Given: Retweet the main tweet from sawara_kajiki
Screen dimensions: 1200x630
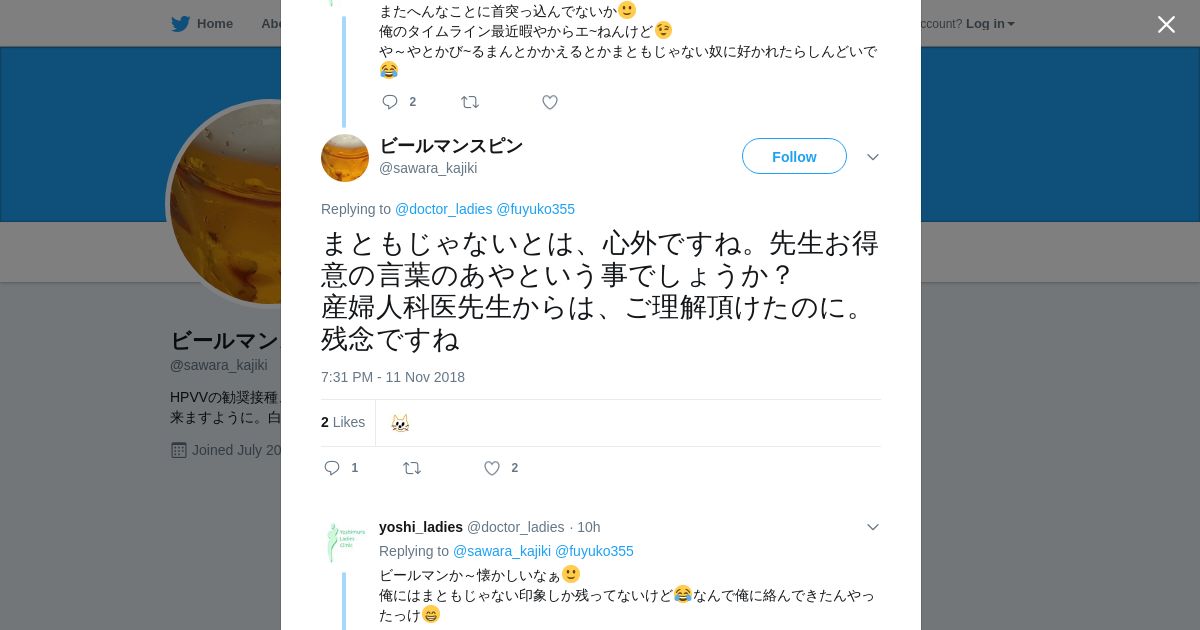Looking at the screenshot, I should (x=412, y=468).
